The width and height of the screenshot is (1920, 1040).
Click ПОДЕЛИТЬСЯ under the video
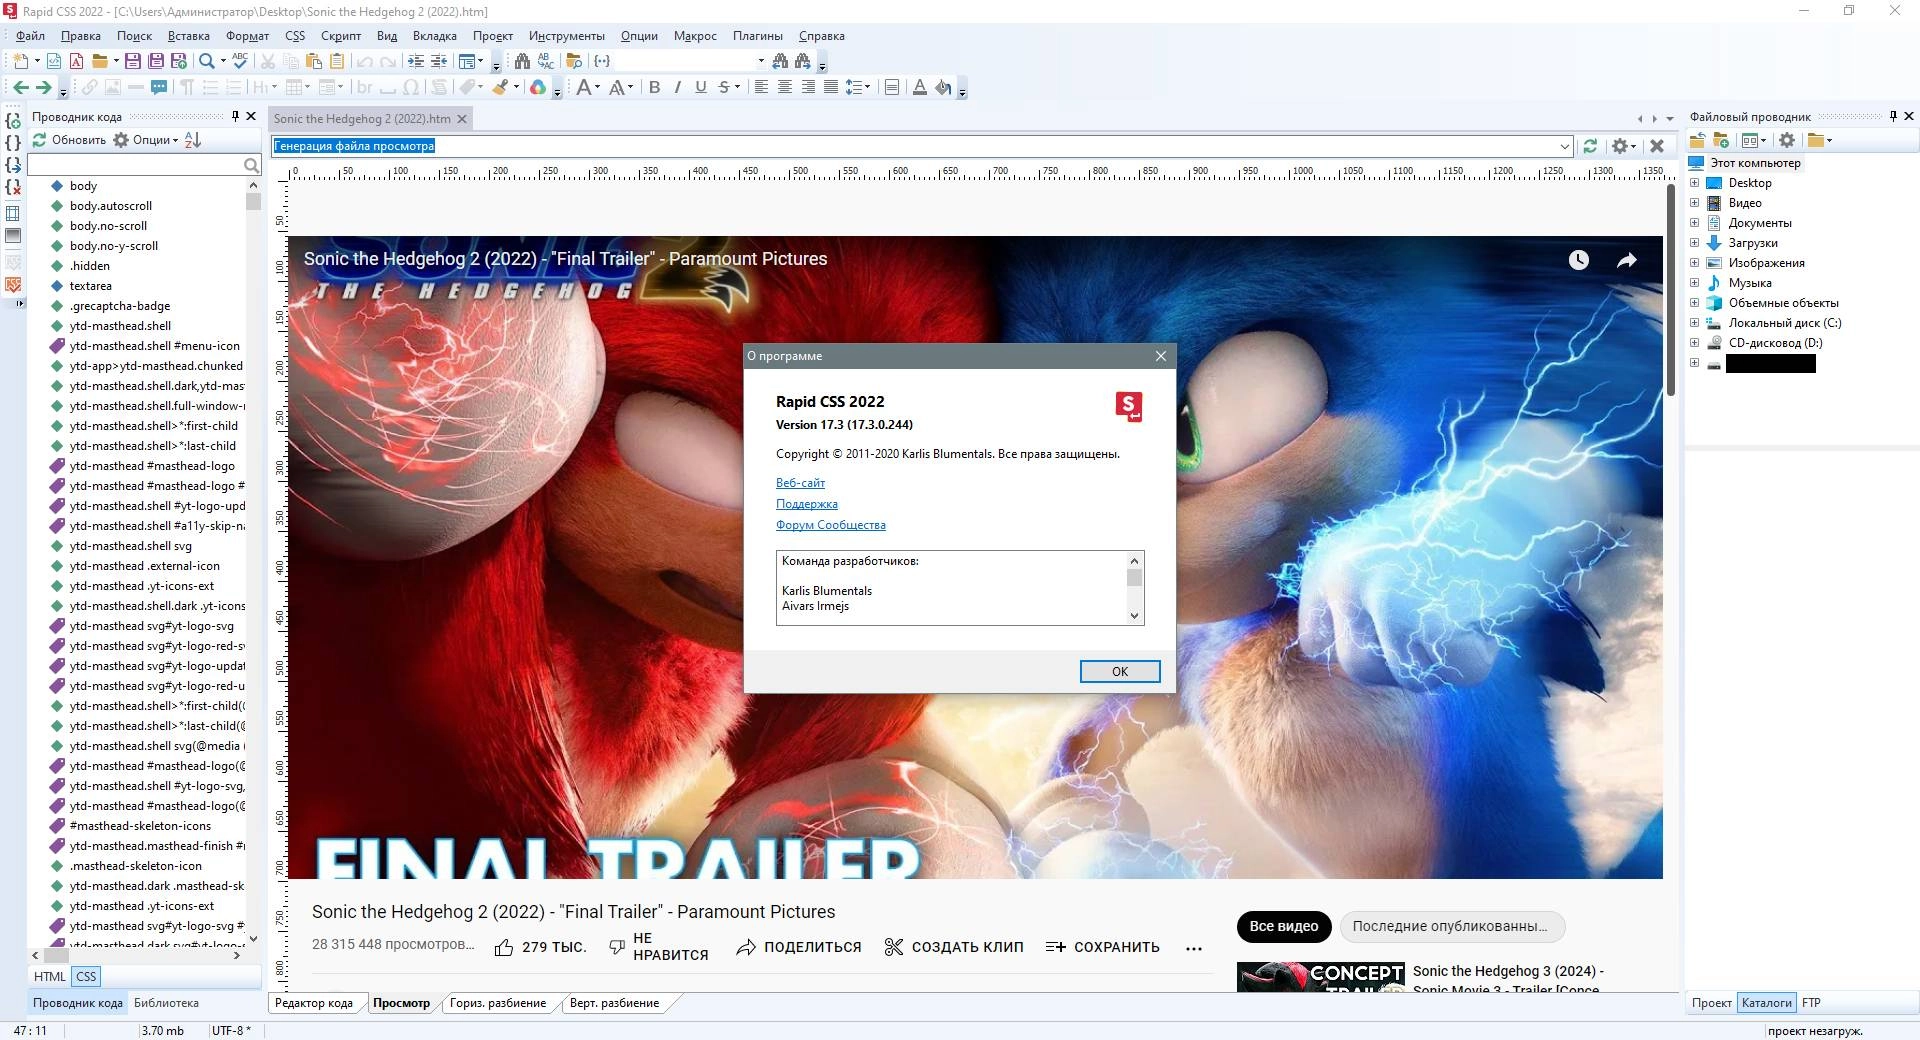click(x=799, y=947)
